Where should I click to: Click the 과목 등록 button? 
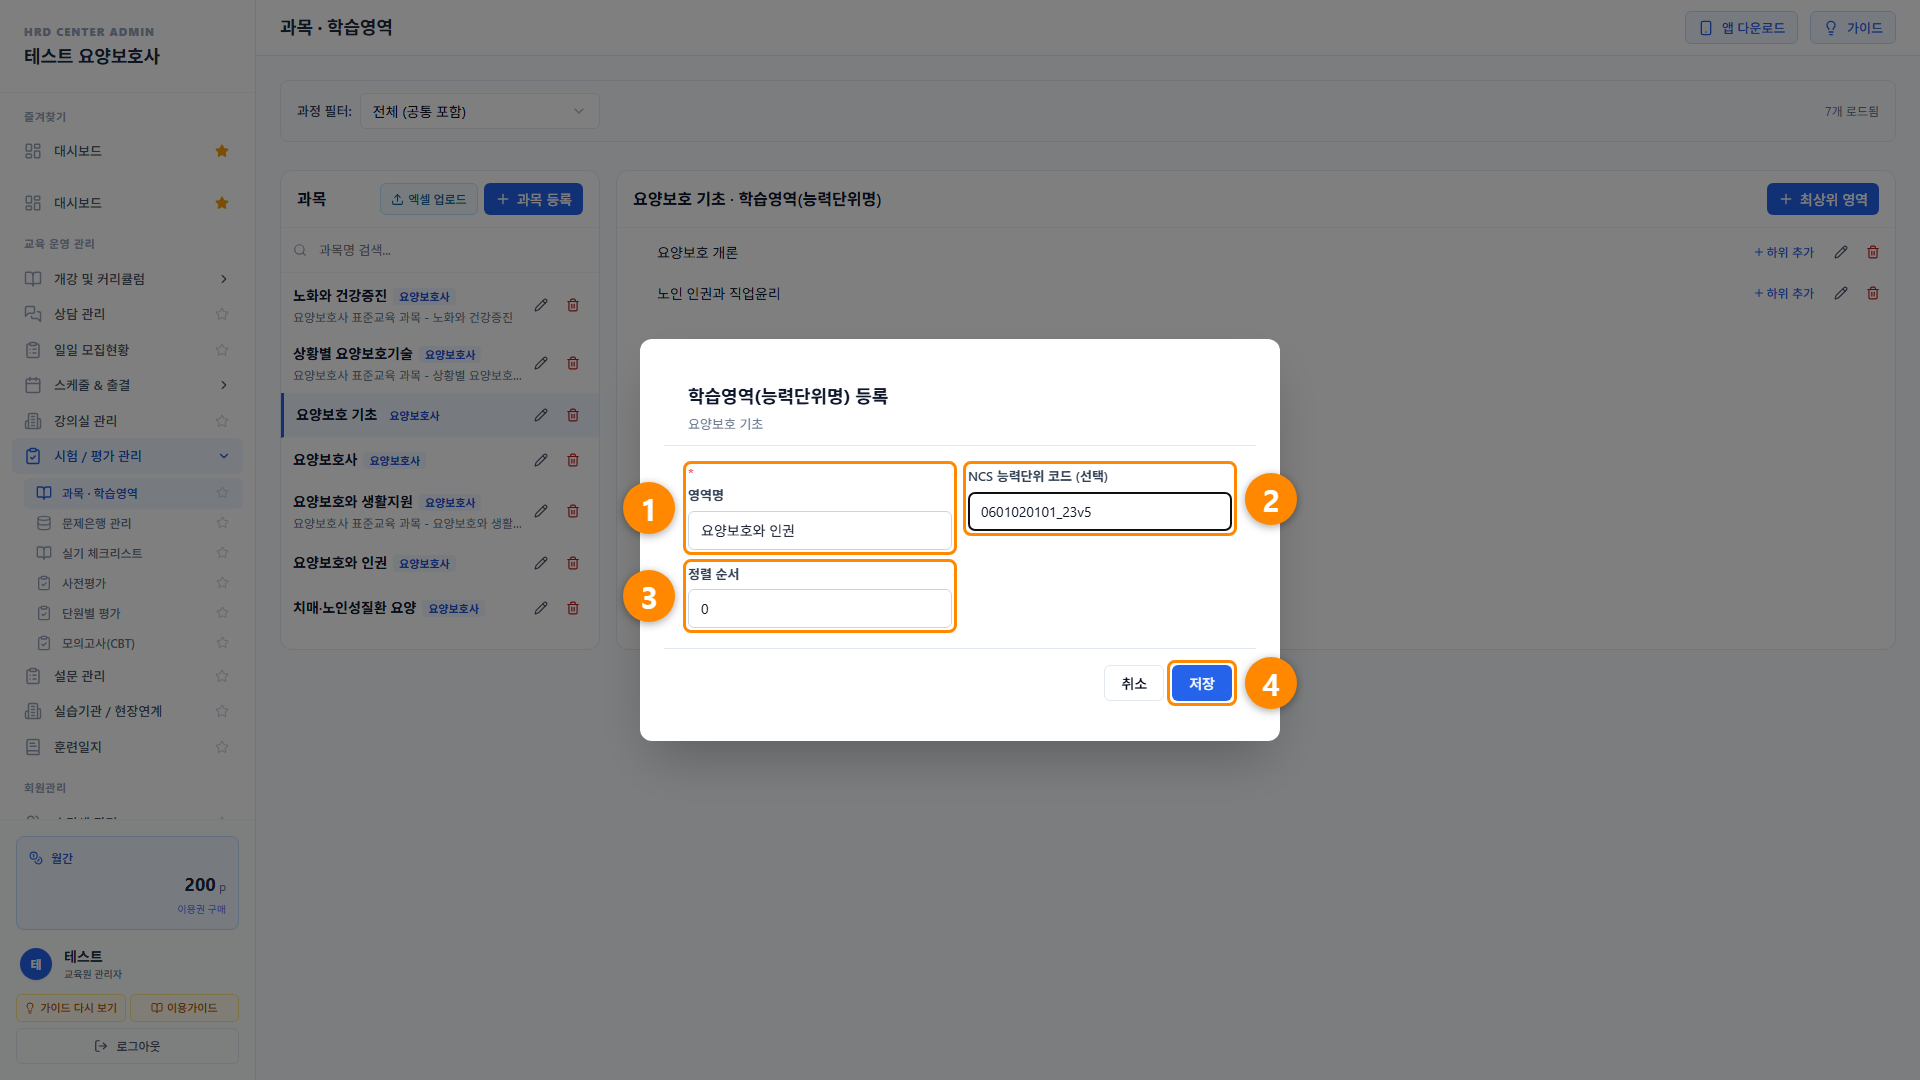pyautogui.click(x=533, y=199)
